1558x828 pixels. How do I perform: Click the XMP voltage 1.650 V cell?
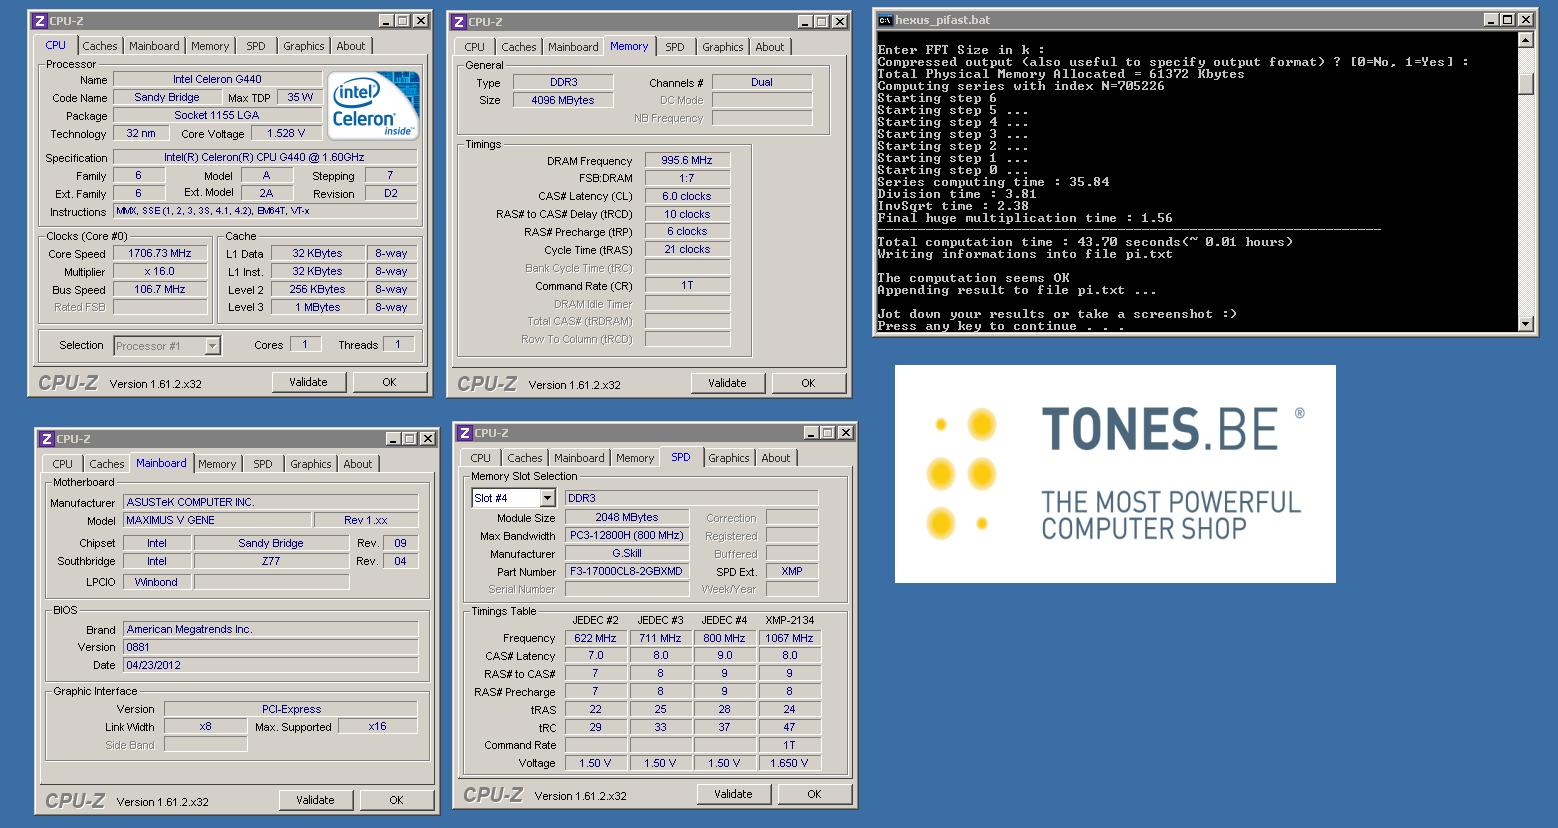click(x=790, y=763)
